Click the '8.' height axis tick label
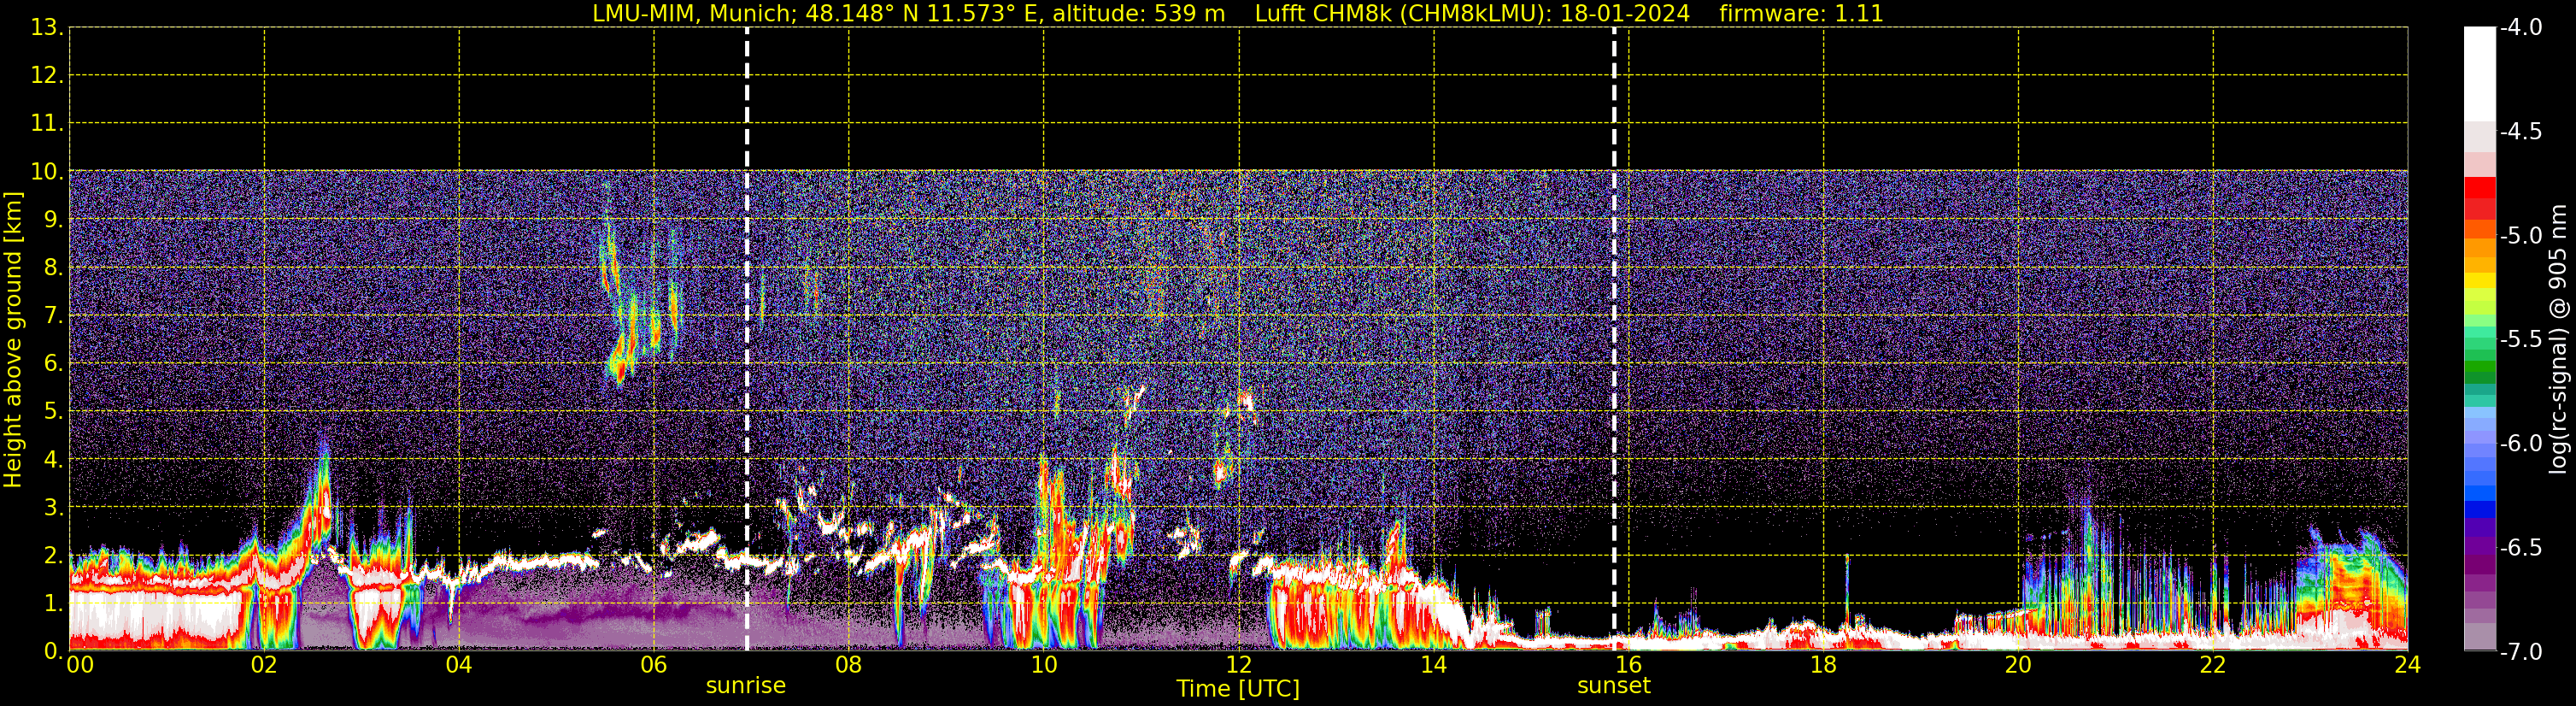Screen dimensions: 2576x706 [54, 267]
